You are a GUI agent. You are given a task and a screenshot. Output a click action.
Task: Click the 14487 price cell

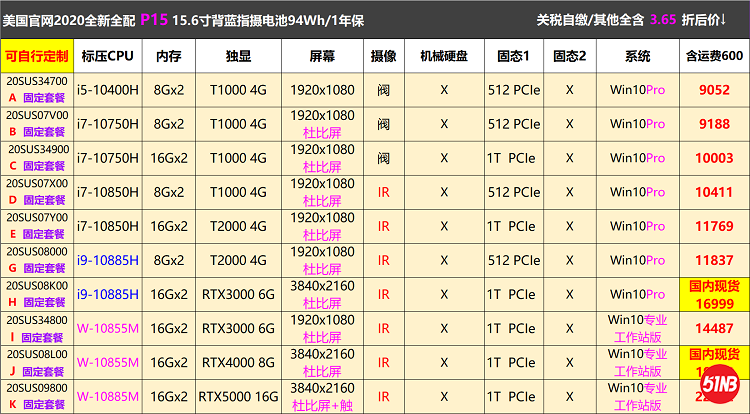click(x=714, y=328)
